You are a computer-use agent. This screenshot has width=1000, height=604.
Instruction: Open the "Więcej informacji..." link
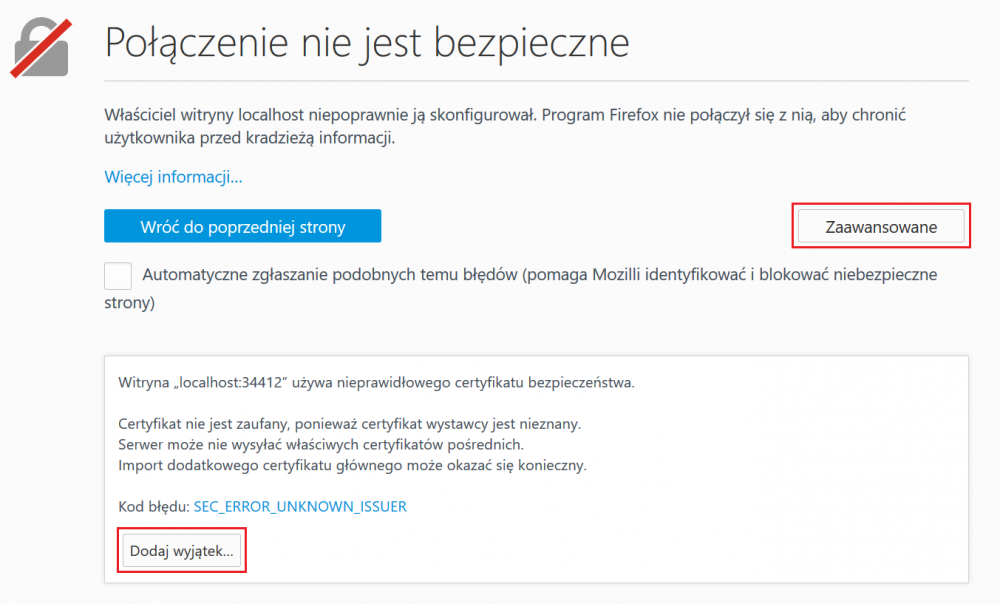pyautogui.click(x=173, y=177)
